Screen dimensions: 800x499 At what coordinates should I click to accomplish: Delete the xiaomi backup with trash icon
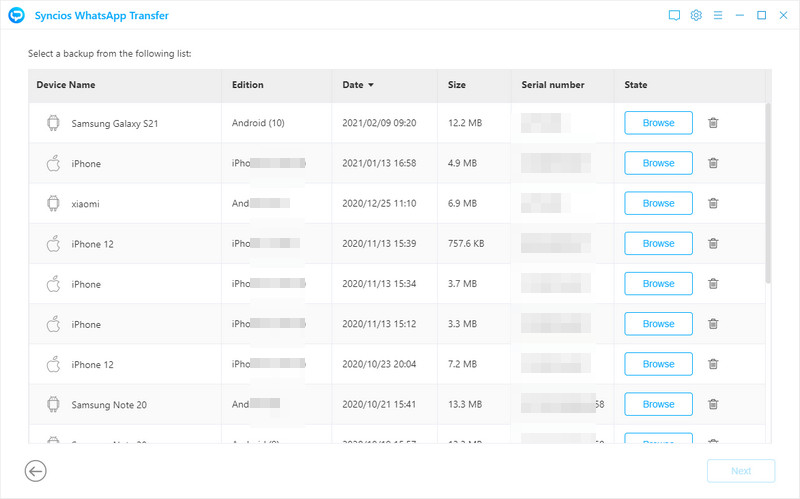tap(713, 203)
